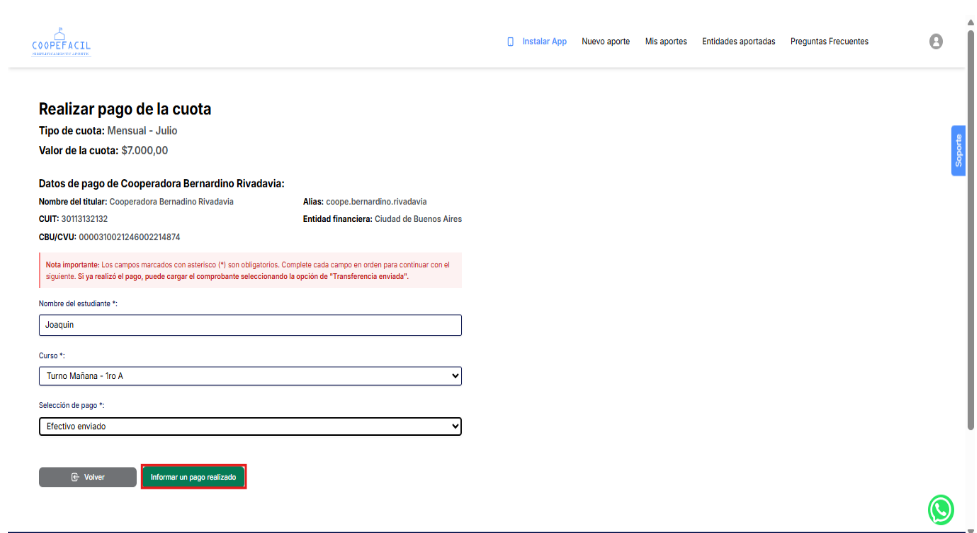Navigate to Entidades aportadas
The width and height of the screenshot is (977, 533).
[x=738, y=42]
